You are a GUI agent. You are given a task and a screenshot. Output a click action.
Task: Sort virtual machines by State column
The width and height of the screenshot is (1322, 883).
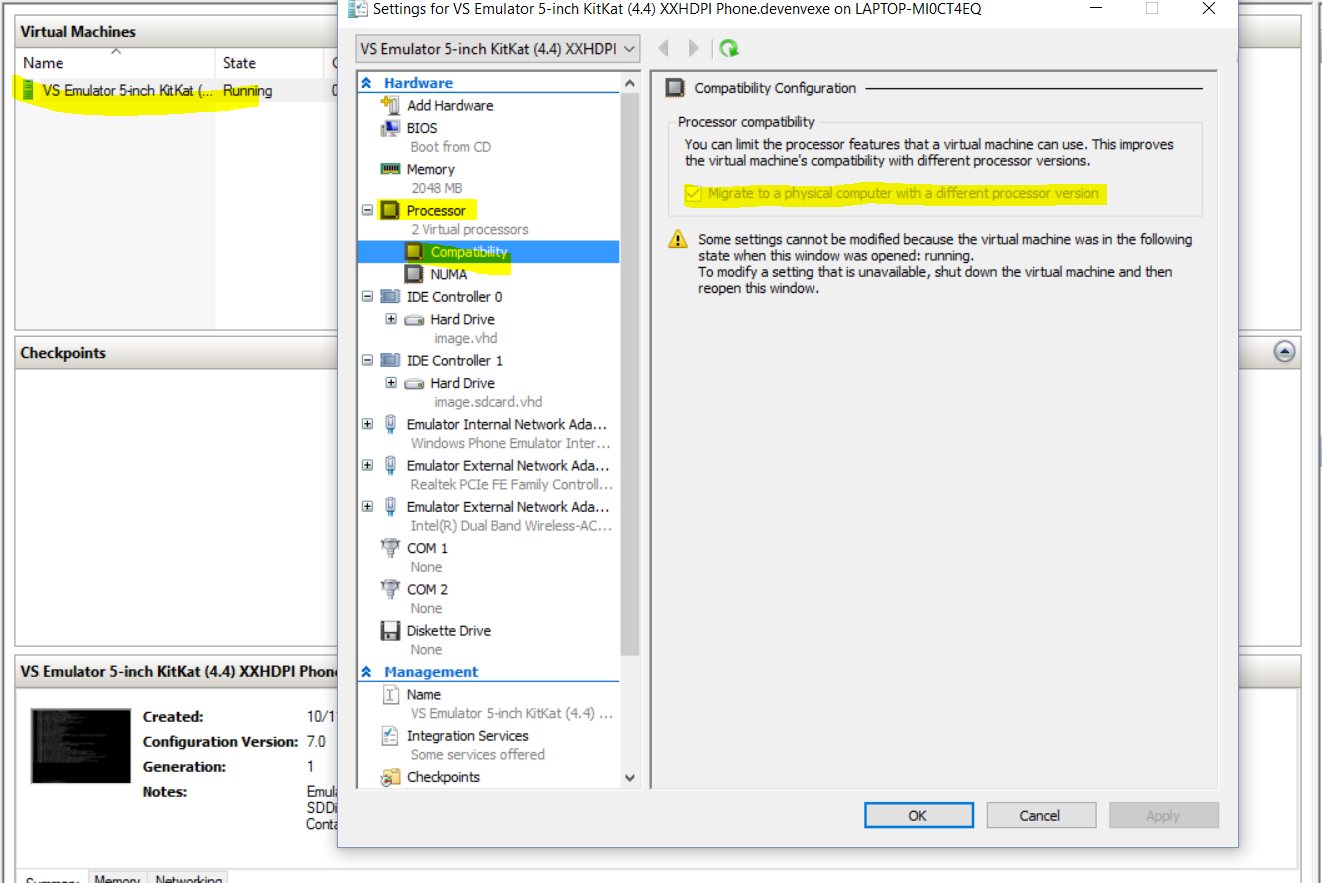click(270, 62)
